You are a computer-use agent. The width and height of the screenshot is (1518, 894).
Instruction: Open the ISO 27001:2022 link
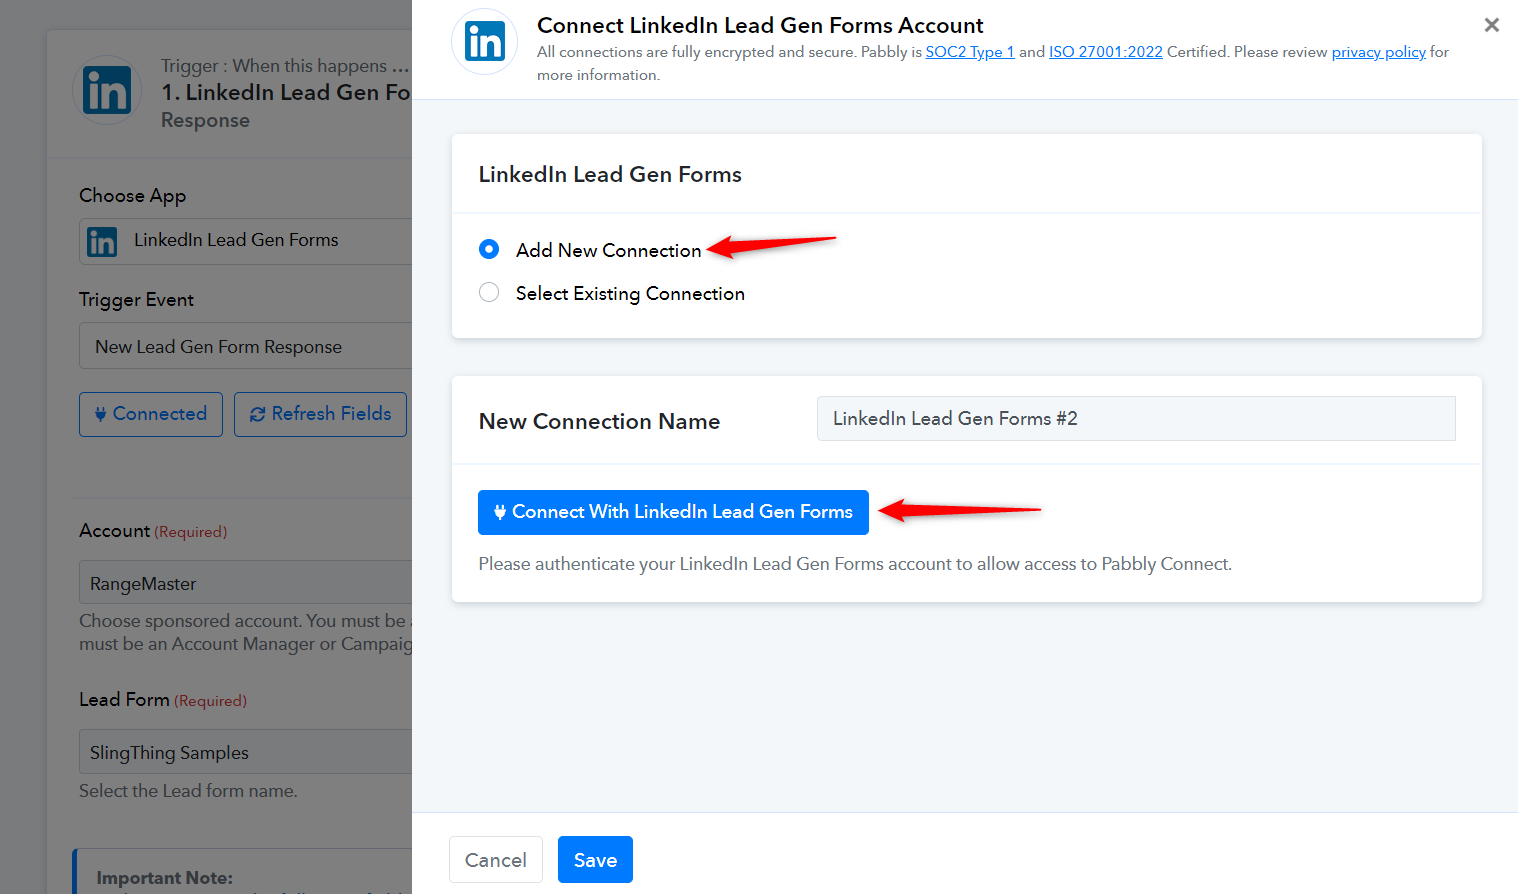coord(1106,52)
